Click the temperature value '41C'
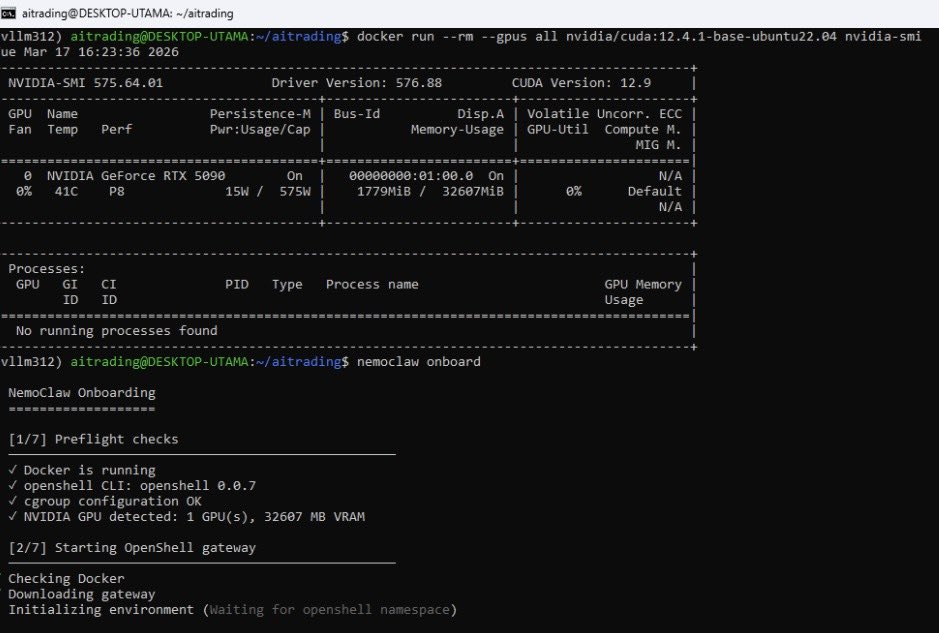Screen dimensions: 939x633 (x=66, y=192)
